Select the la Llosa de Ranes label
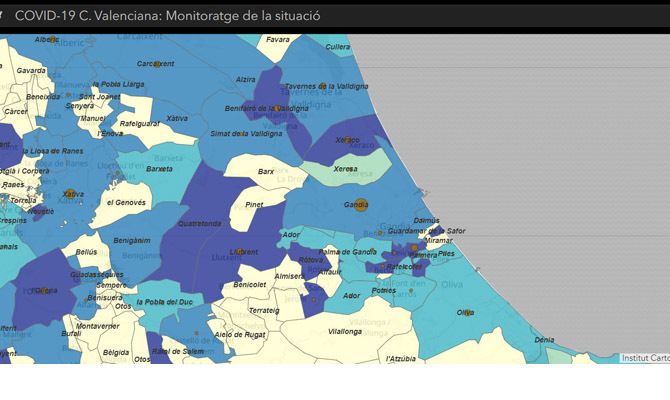The width and height of the screenshot is (670, 400). pyautogui.click(x=53, y=151)
